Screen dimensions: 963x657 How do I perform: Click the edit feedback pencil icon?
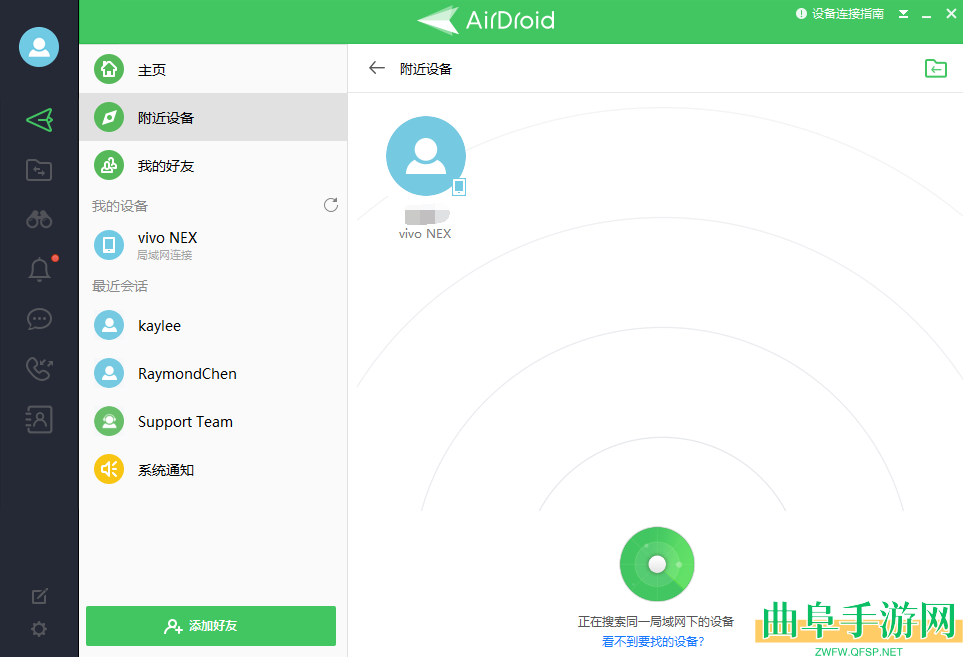pos(39,596)
